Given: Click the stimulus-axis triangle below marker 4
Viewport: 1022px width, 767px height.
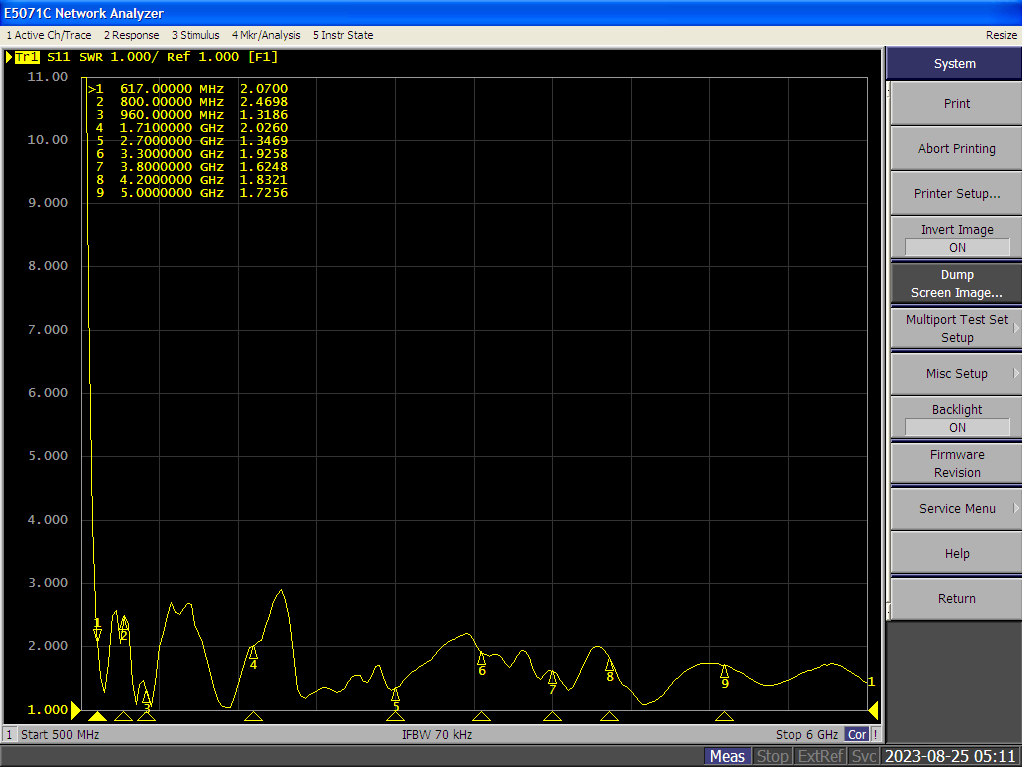Looking at the screenshot, I should [x=253, y=716].
